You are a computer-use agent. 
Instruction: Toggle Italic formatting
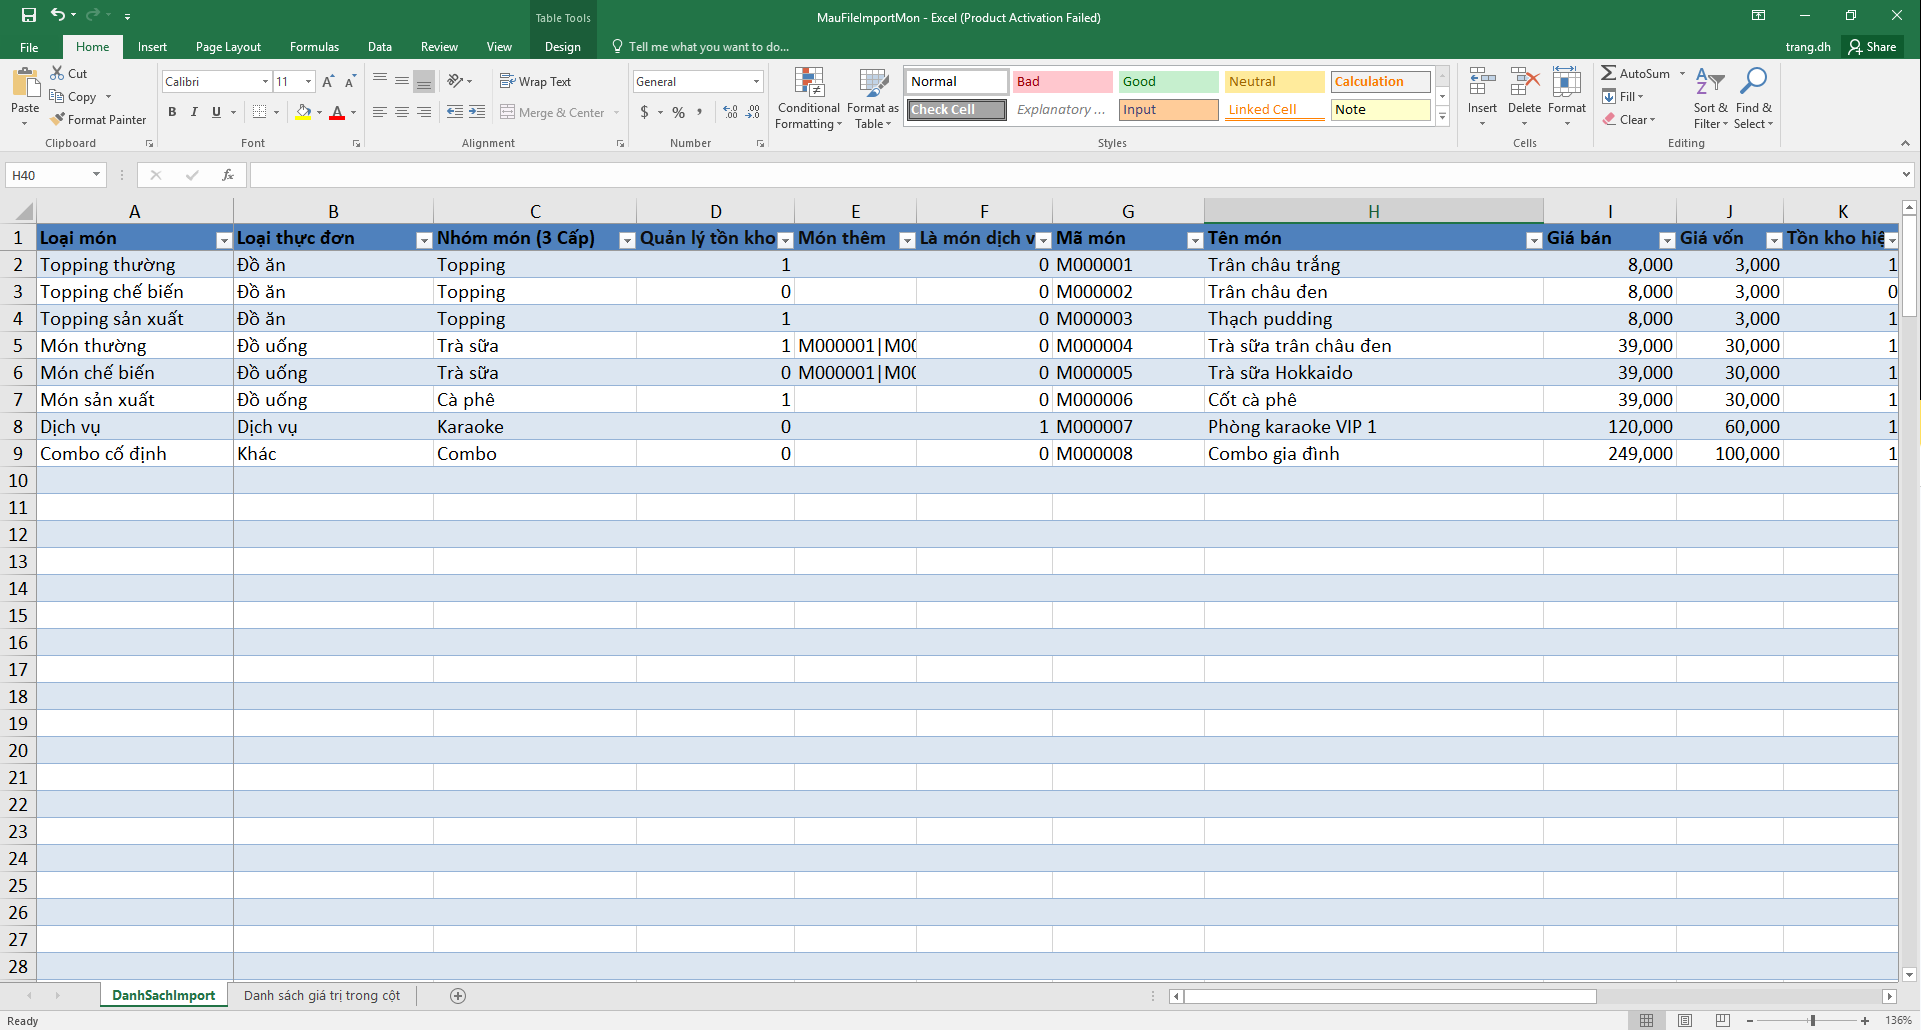click(194, 112)
